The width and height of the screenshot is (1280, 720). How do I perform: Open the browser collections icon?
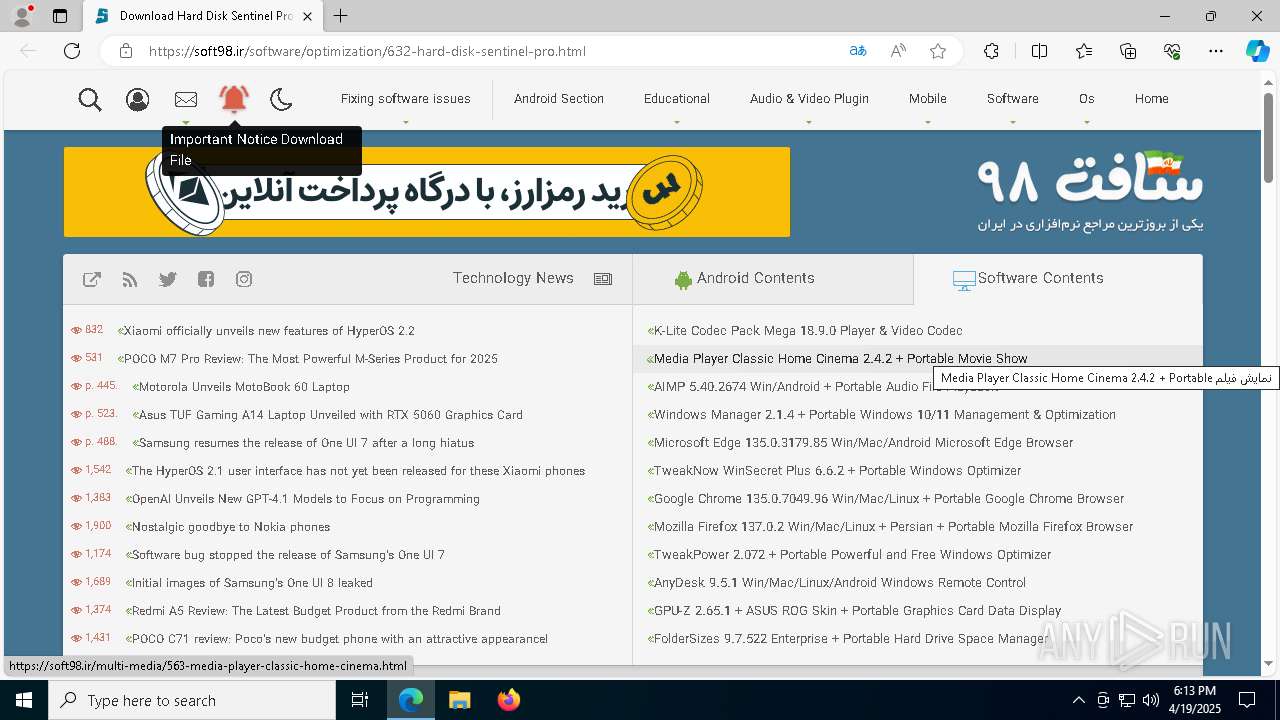click(x=1128, y=51)
